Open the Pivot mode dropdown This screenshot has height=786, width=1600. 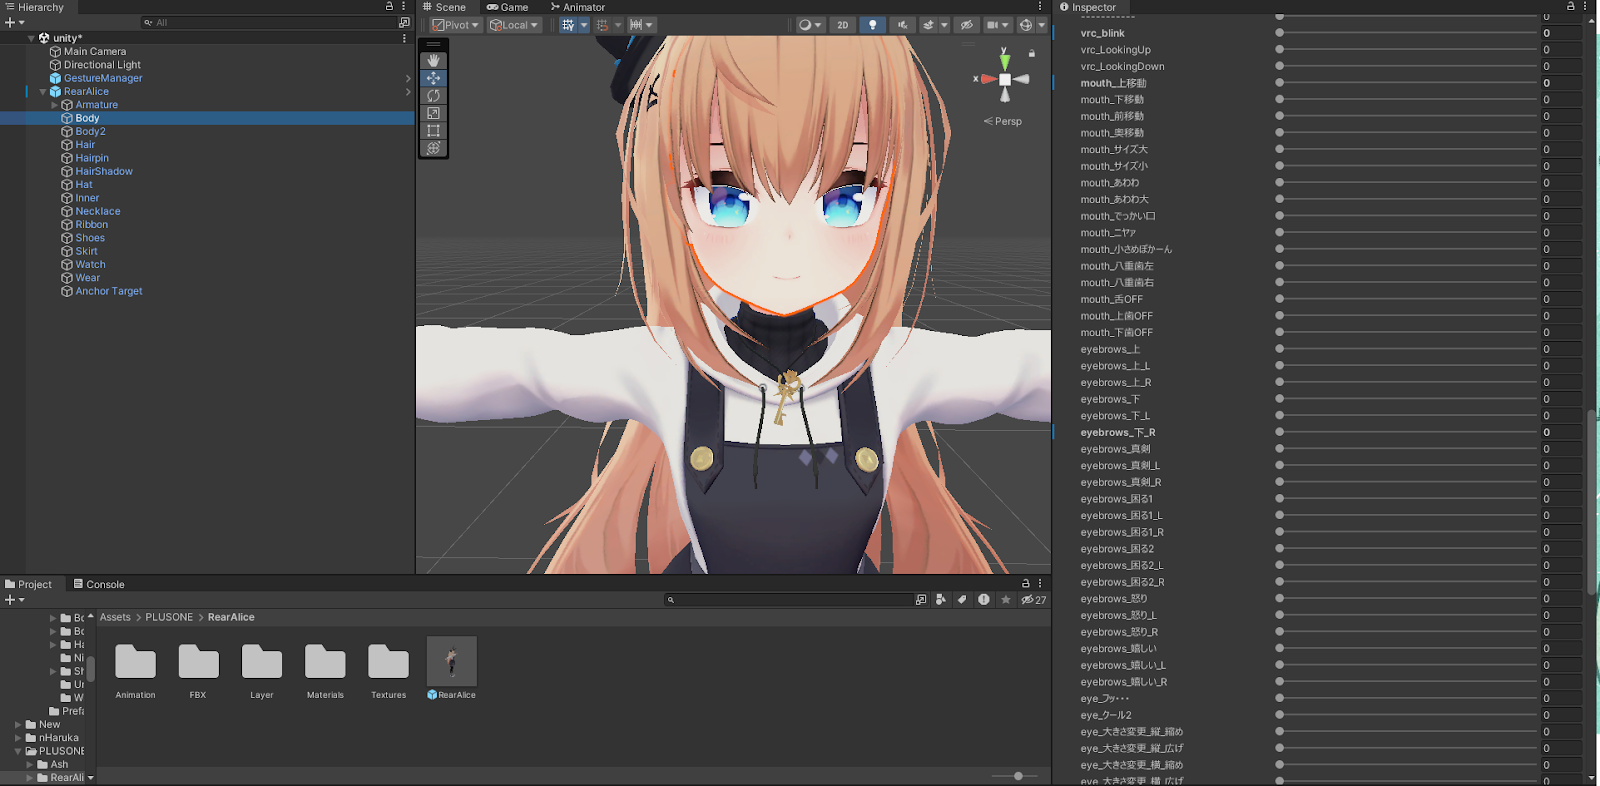456,25
